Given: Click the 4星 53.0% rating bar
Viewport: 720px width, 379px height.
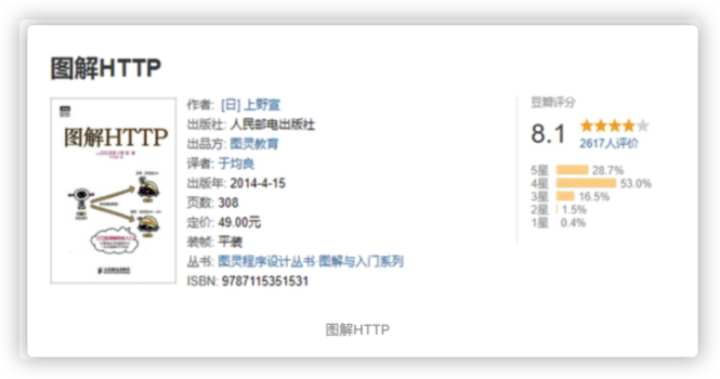Looking at the screenshot, I should [x=586, y=183].
